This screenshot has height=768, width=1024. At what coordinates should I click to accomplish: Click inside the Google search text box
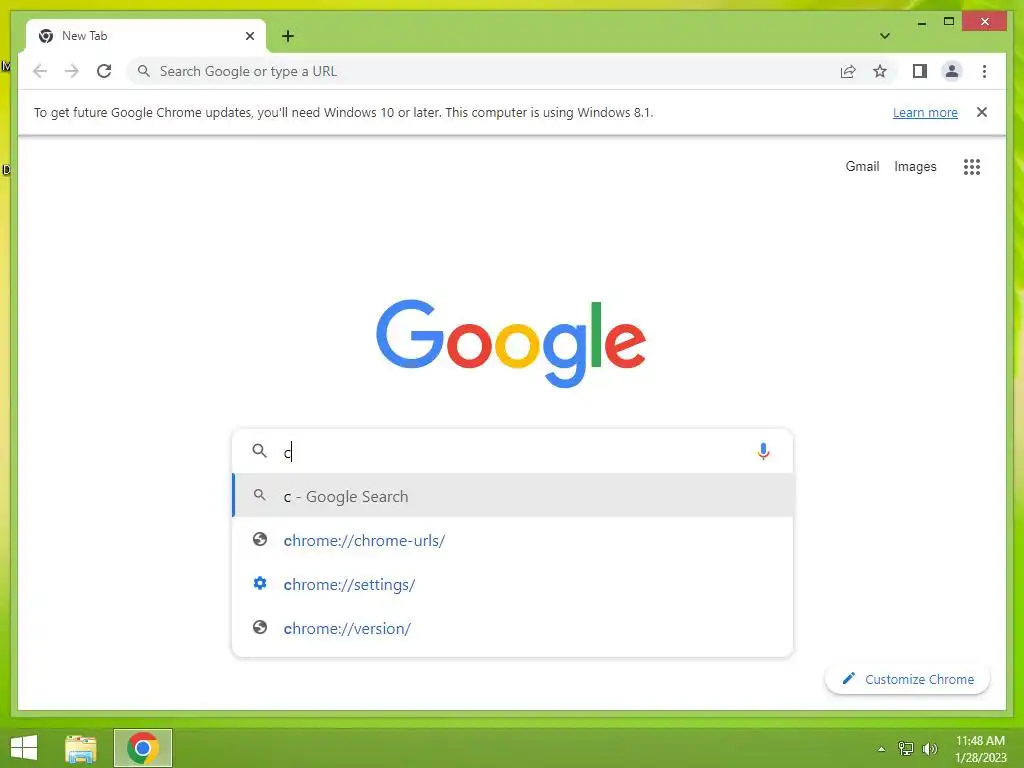(x=513, y=451)
